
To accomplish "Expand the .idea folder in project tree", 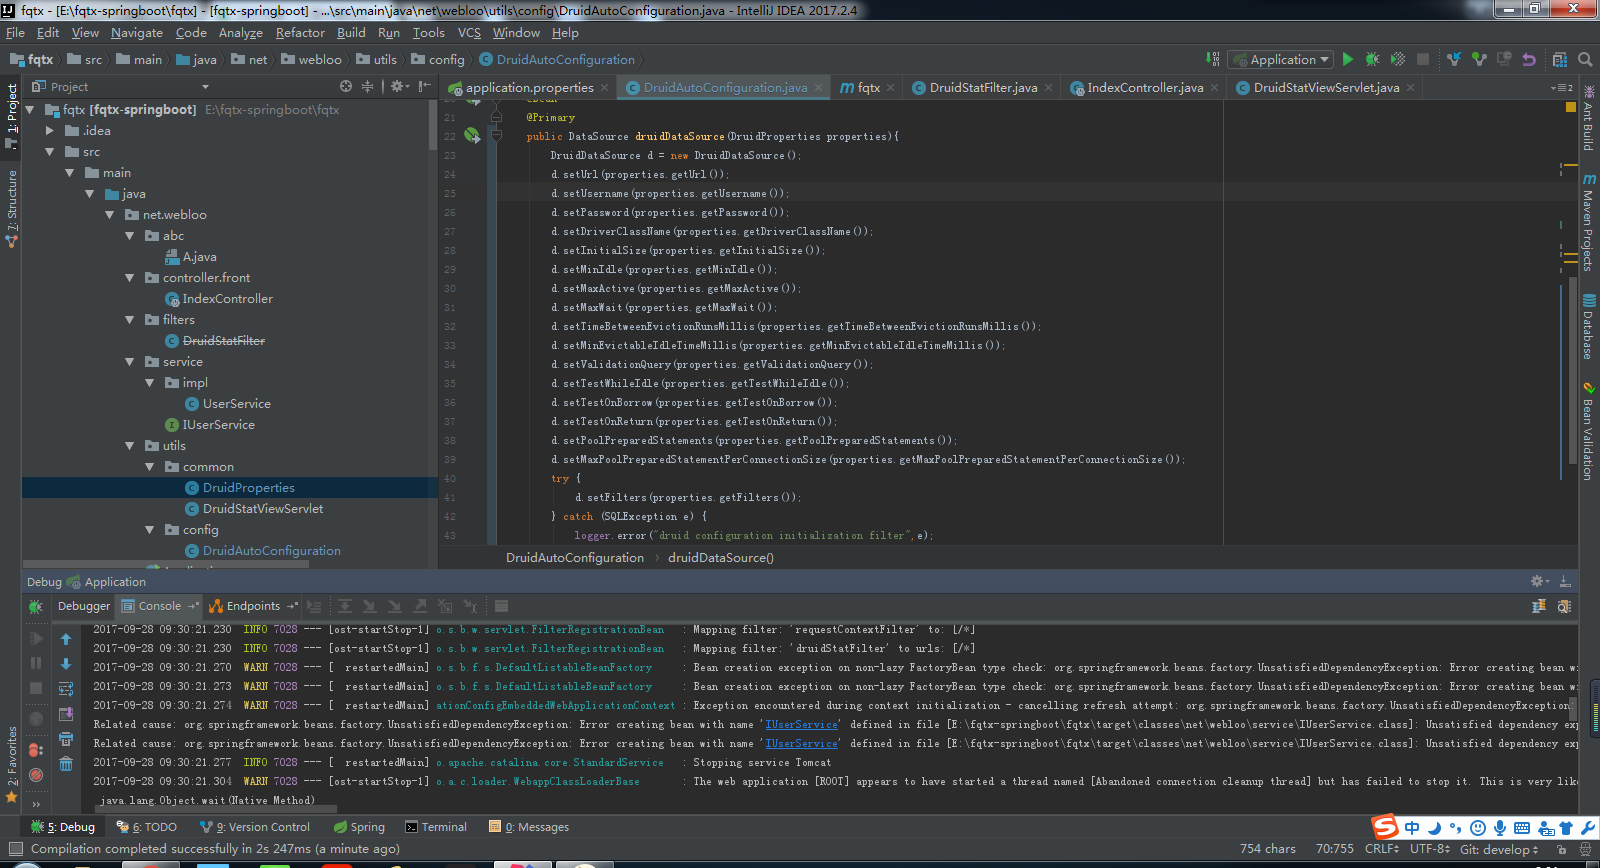I will [50, 131].
